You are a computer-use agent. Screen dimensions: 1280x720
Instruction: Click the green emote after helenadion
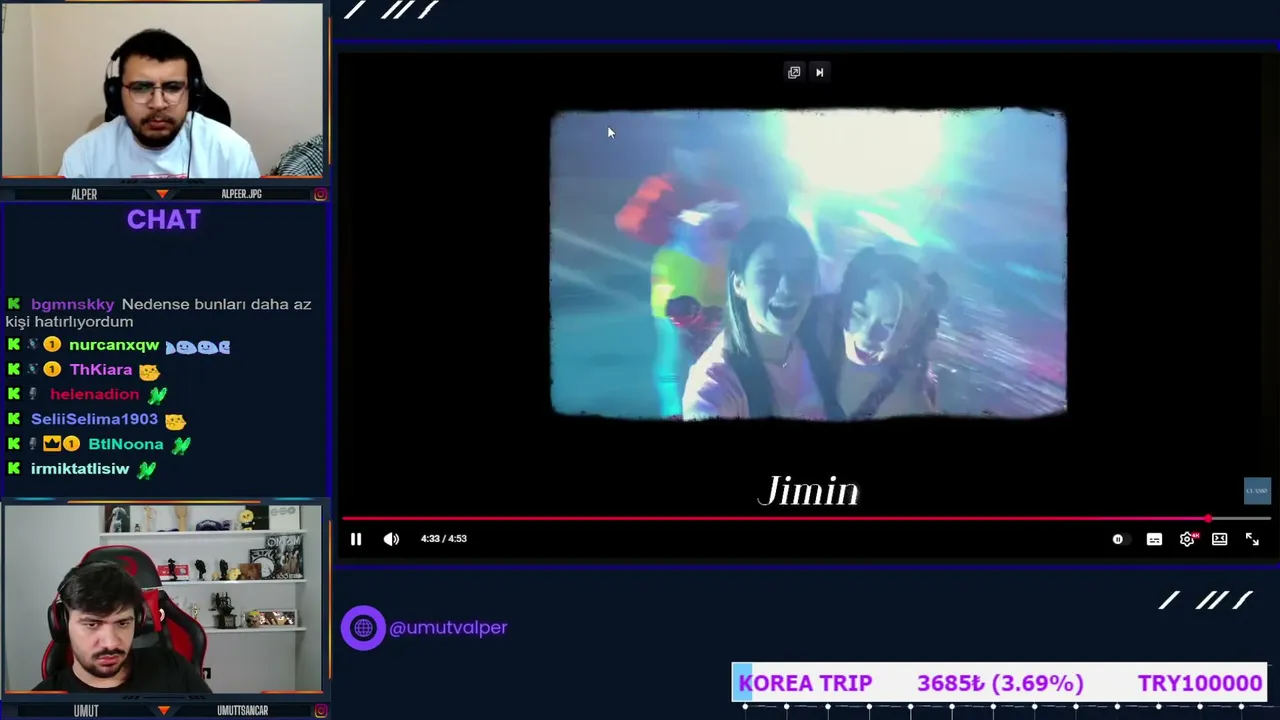157,395
